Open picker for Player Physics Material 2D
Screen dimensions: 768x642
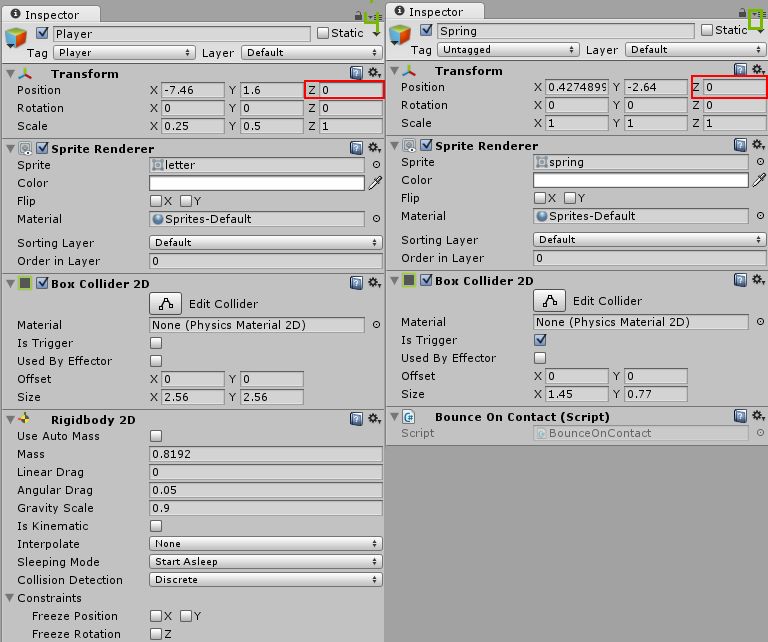point(376,325)
